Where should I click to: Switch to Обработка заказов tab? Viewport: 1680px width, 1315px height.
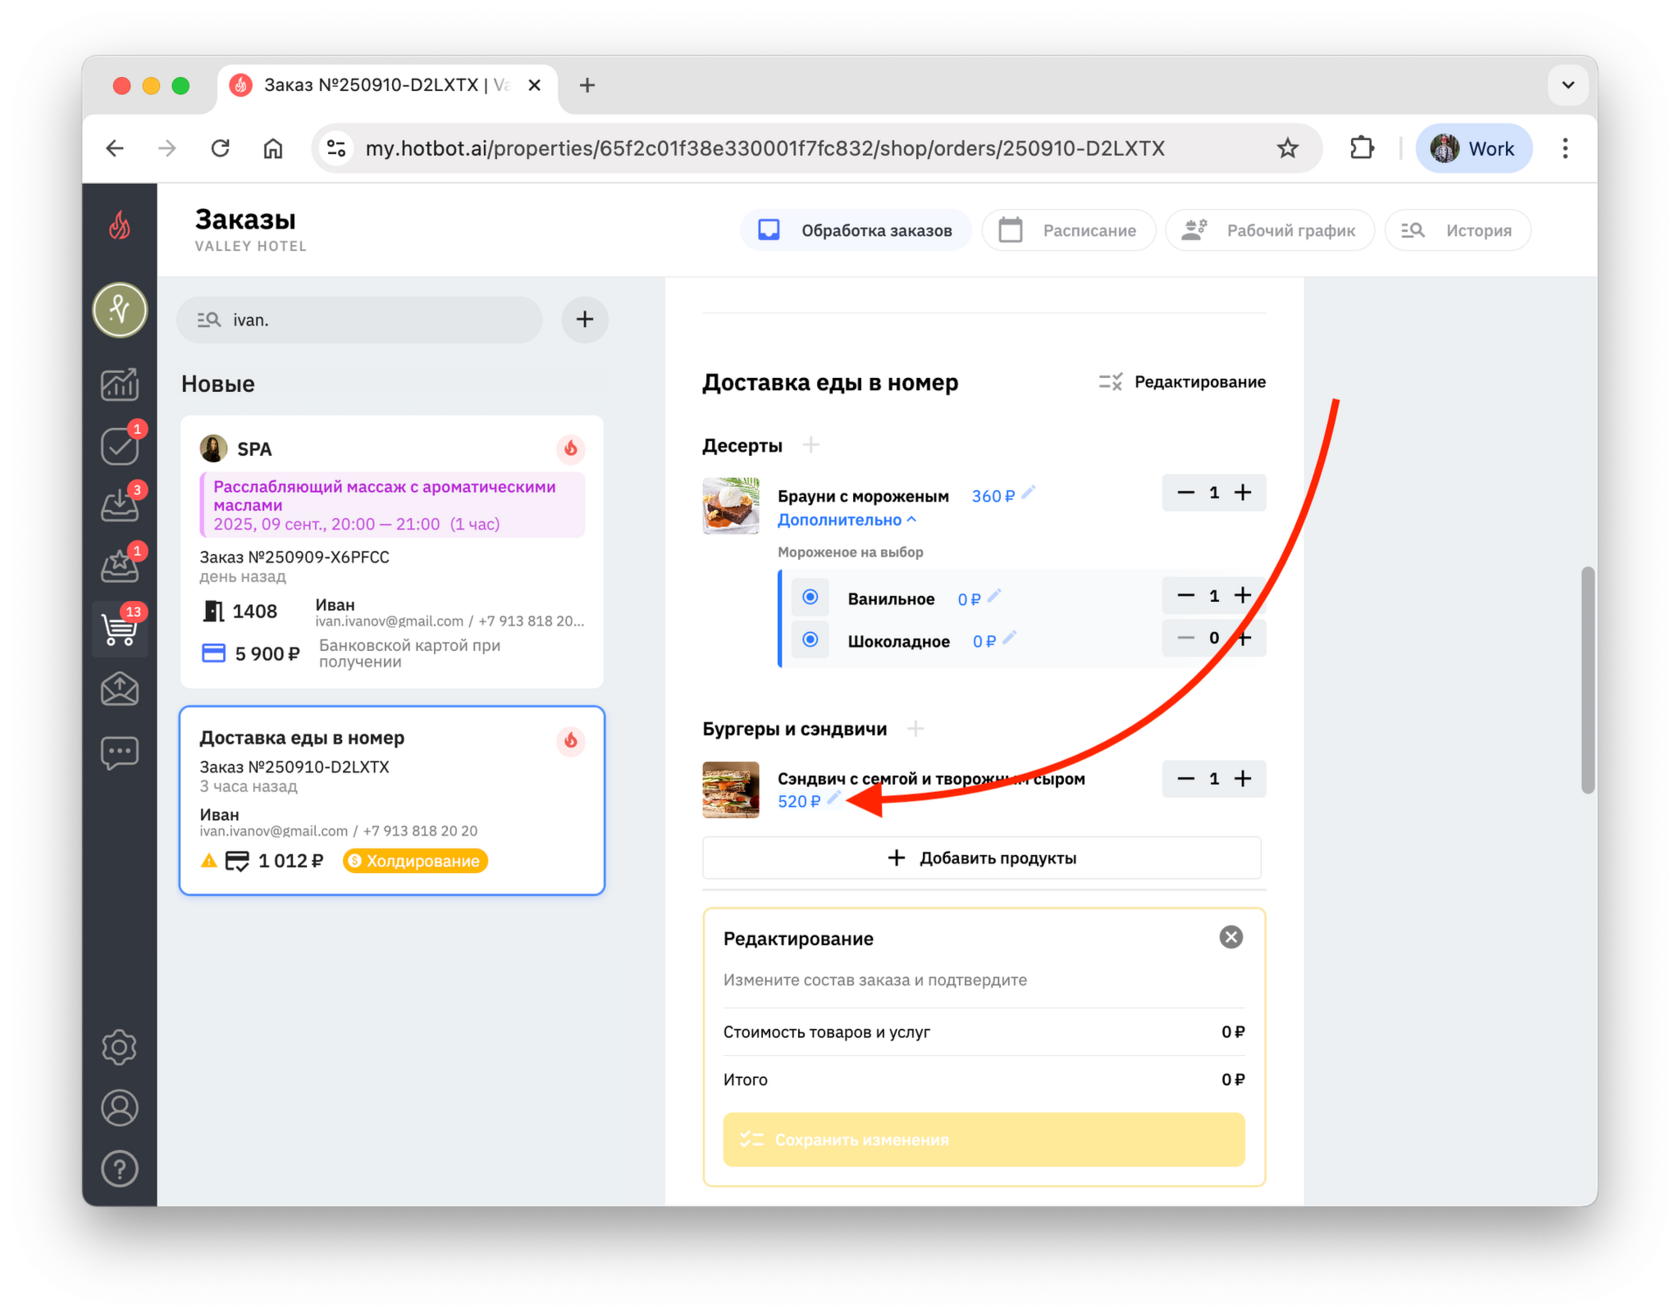coord(855,230)
